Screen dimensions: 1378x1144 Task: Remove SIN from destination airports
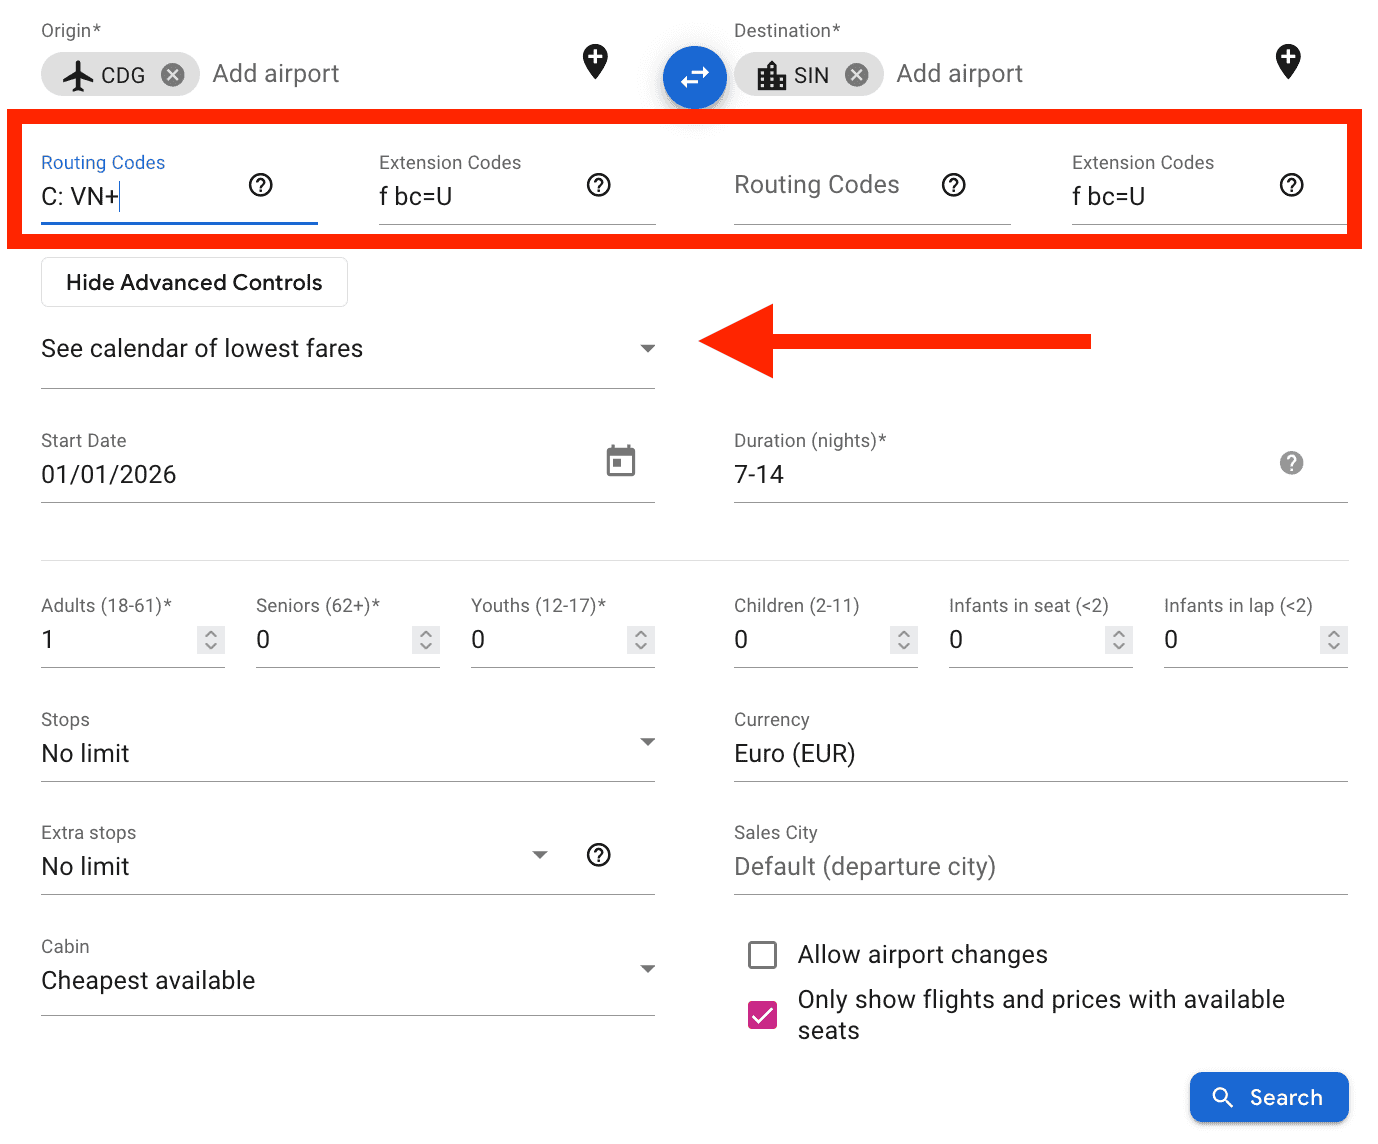point(856,75)
